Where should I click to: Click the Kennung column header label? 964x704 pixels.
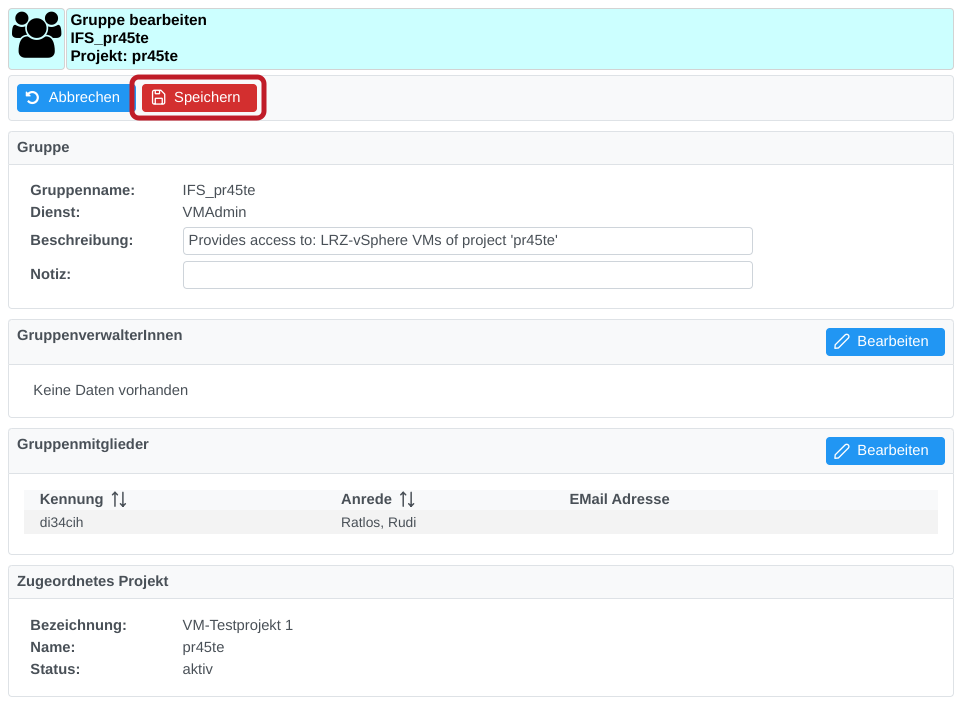[x=71, y=499]
